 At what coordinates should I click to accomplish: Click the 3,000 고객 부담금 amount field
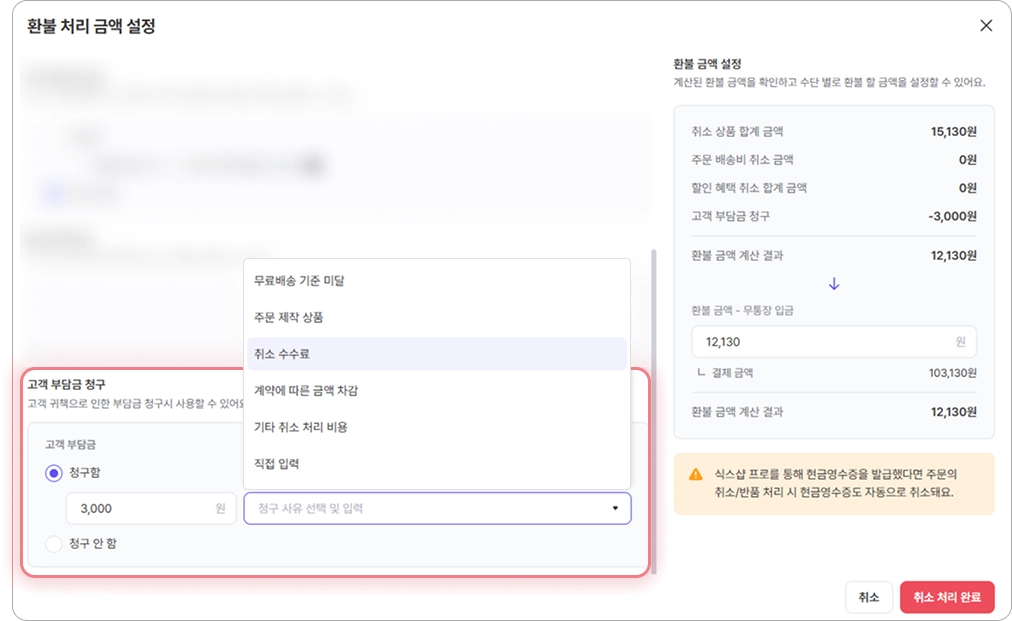[151, 509]
